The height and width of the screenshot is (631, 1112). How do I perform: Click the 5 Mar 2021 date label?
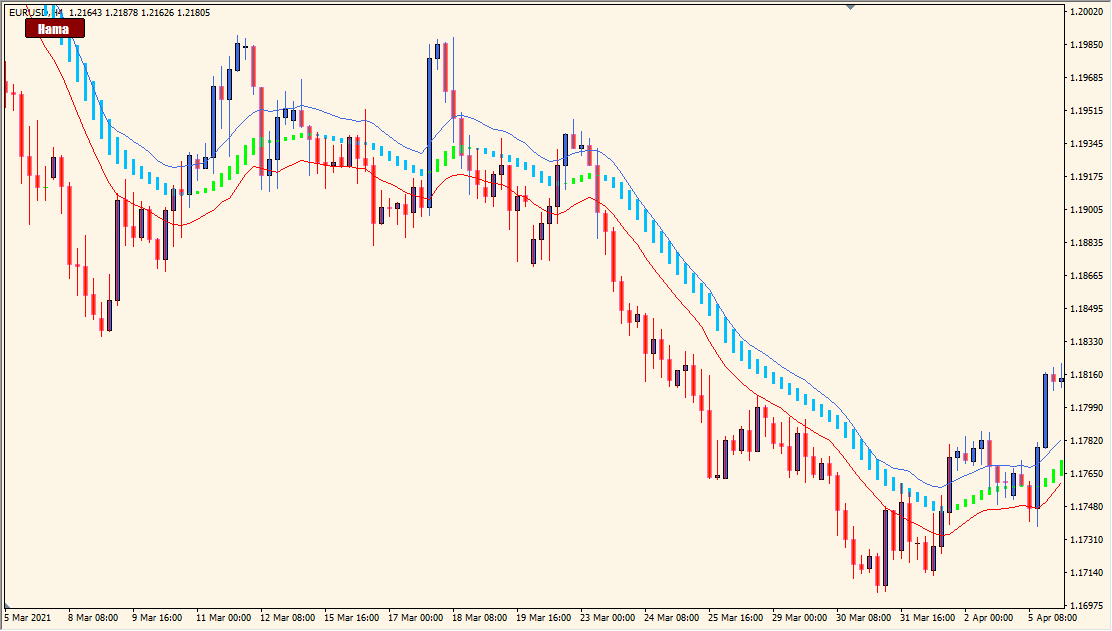28,618
